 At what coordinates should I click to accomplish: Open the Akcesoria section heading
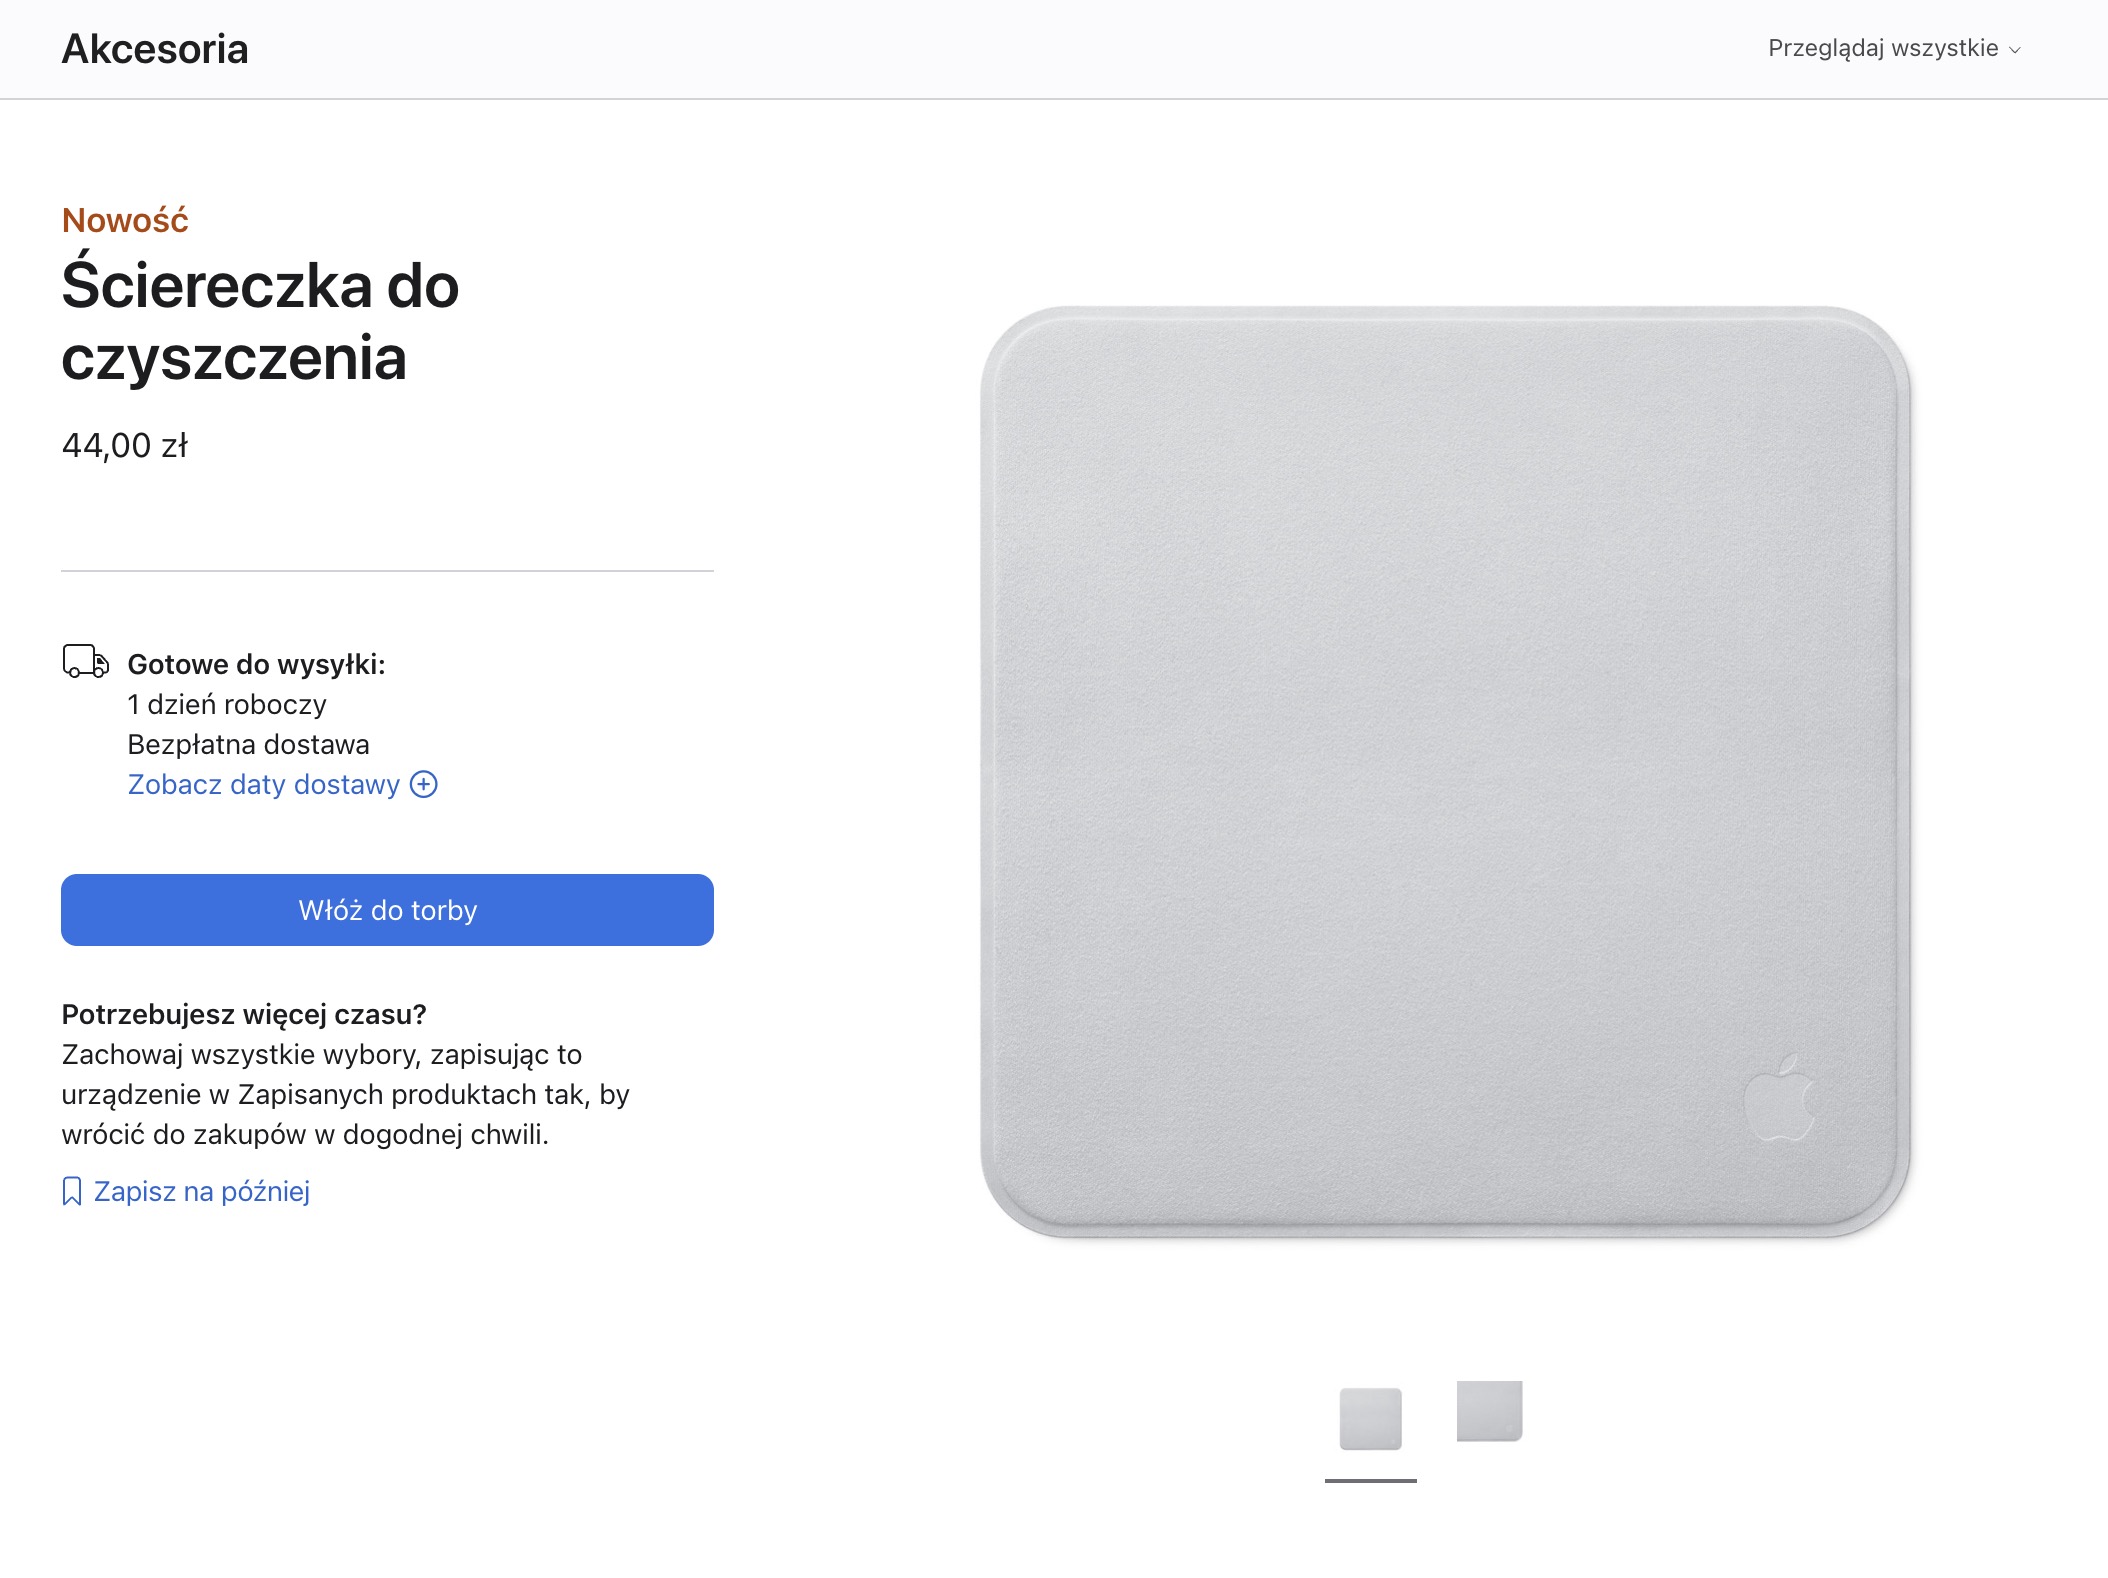155,49
